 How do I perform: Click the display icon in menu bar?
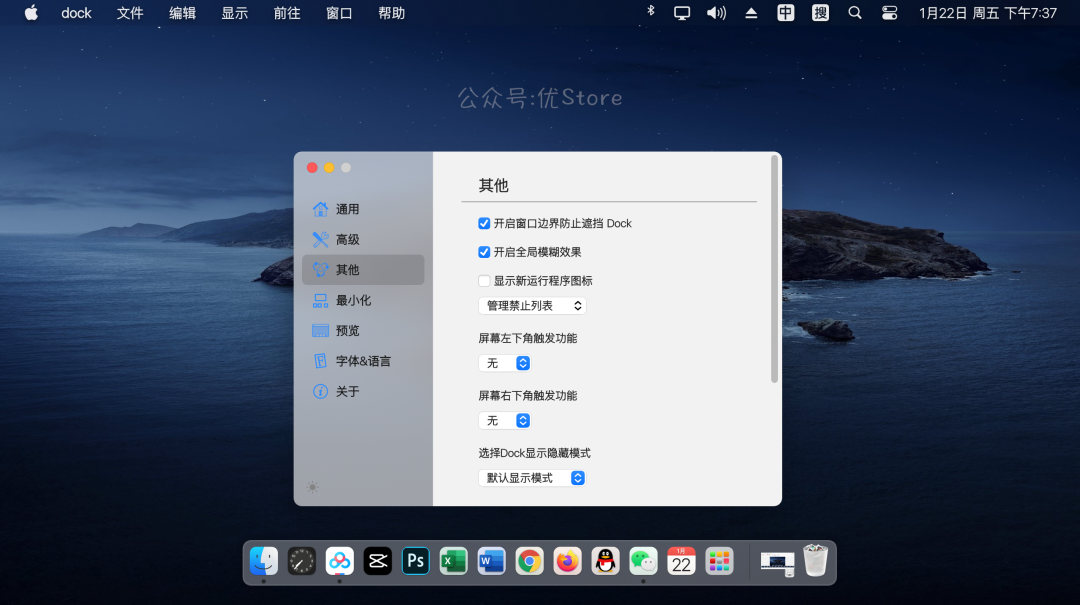[682, 13]
